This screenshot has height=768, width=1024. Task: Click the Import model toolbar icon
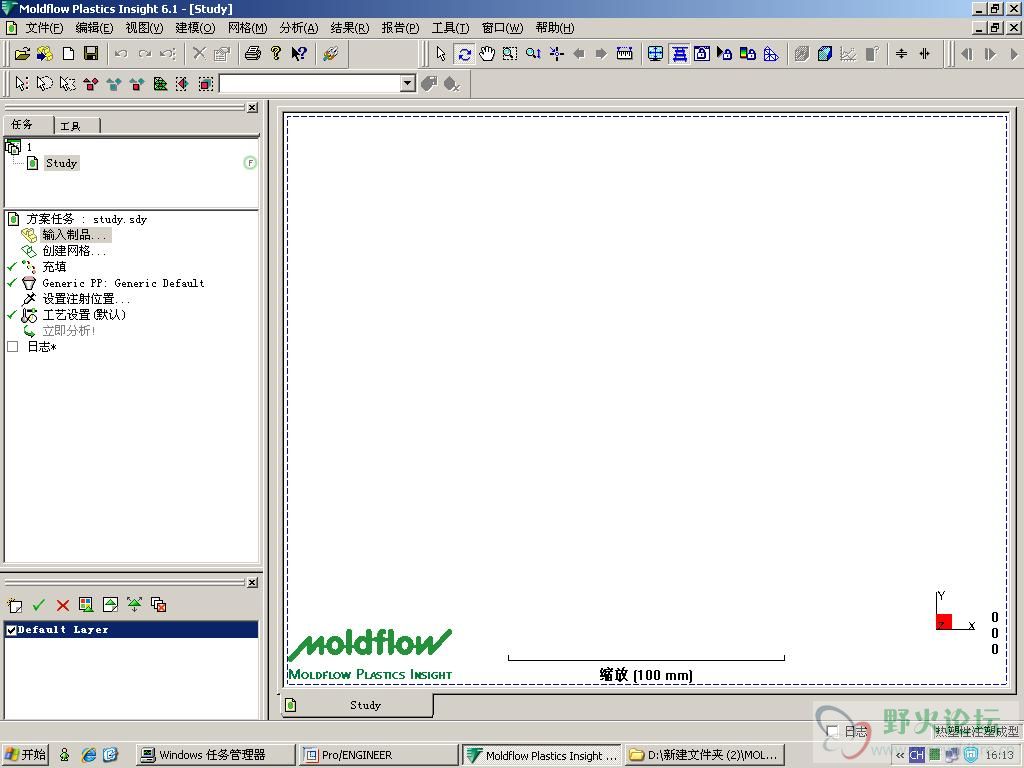[44, 54]
